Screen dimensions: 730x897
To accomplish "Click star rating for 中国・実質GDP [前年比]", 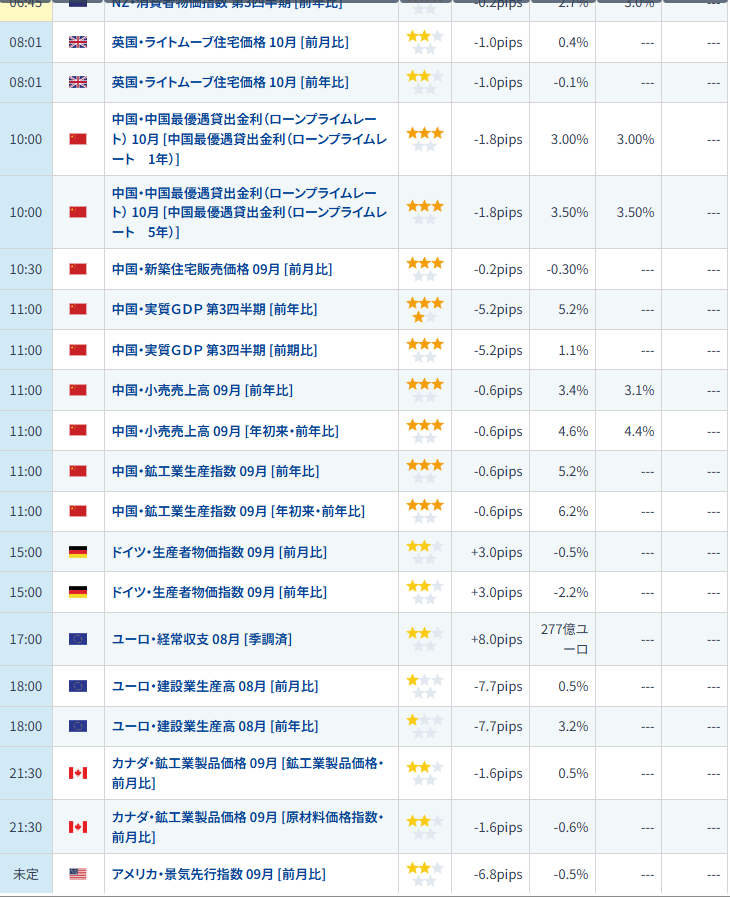I will [424, 309].
